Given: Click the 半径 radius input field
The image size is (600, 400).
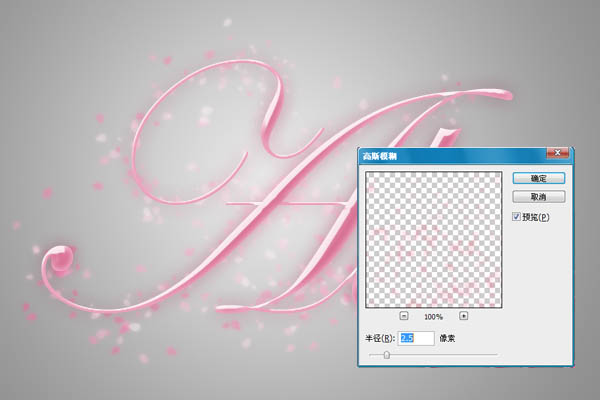Looking at the screenshot, I should click(x=417, y=338).
